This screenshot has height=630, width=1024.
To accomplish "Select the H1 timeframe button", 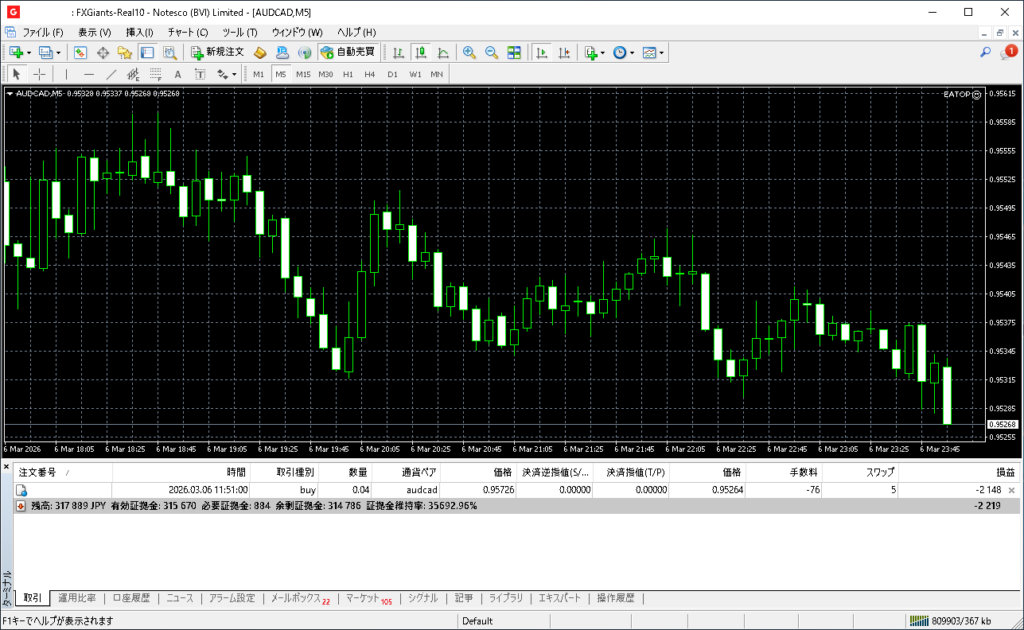I will (348, 74).
